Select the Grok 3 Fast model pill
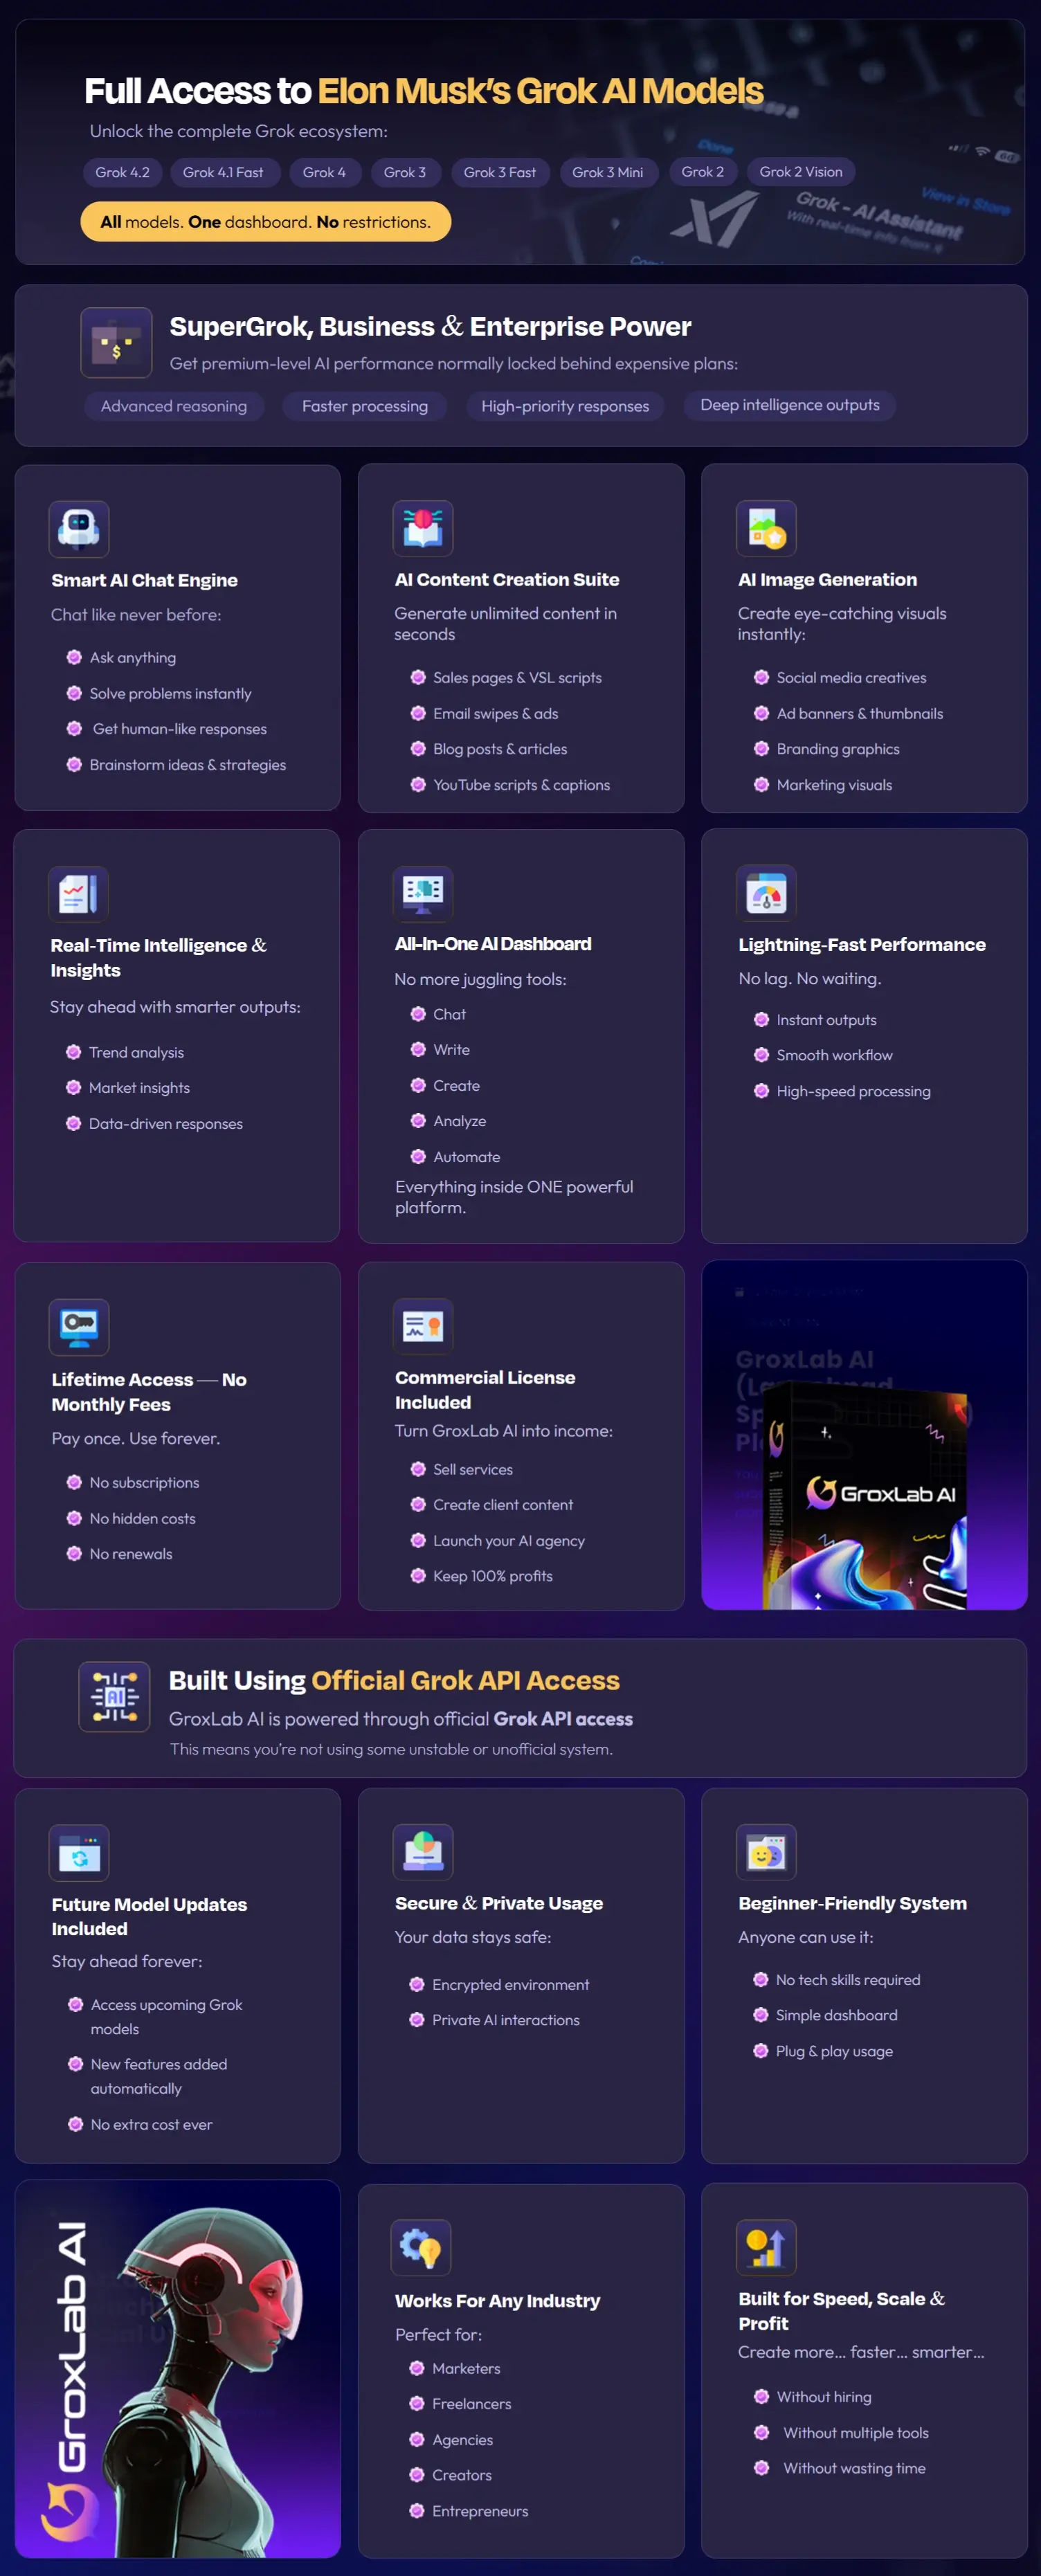The height and width of the screenshot is (2576, 1041). 499,172
